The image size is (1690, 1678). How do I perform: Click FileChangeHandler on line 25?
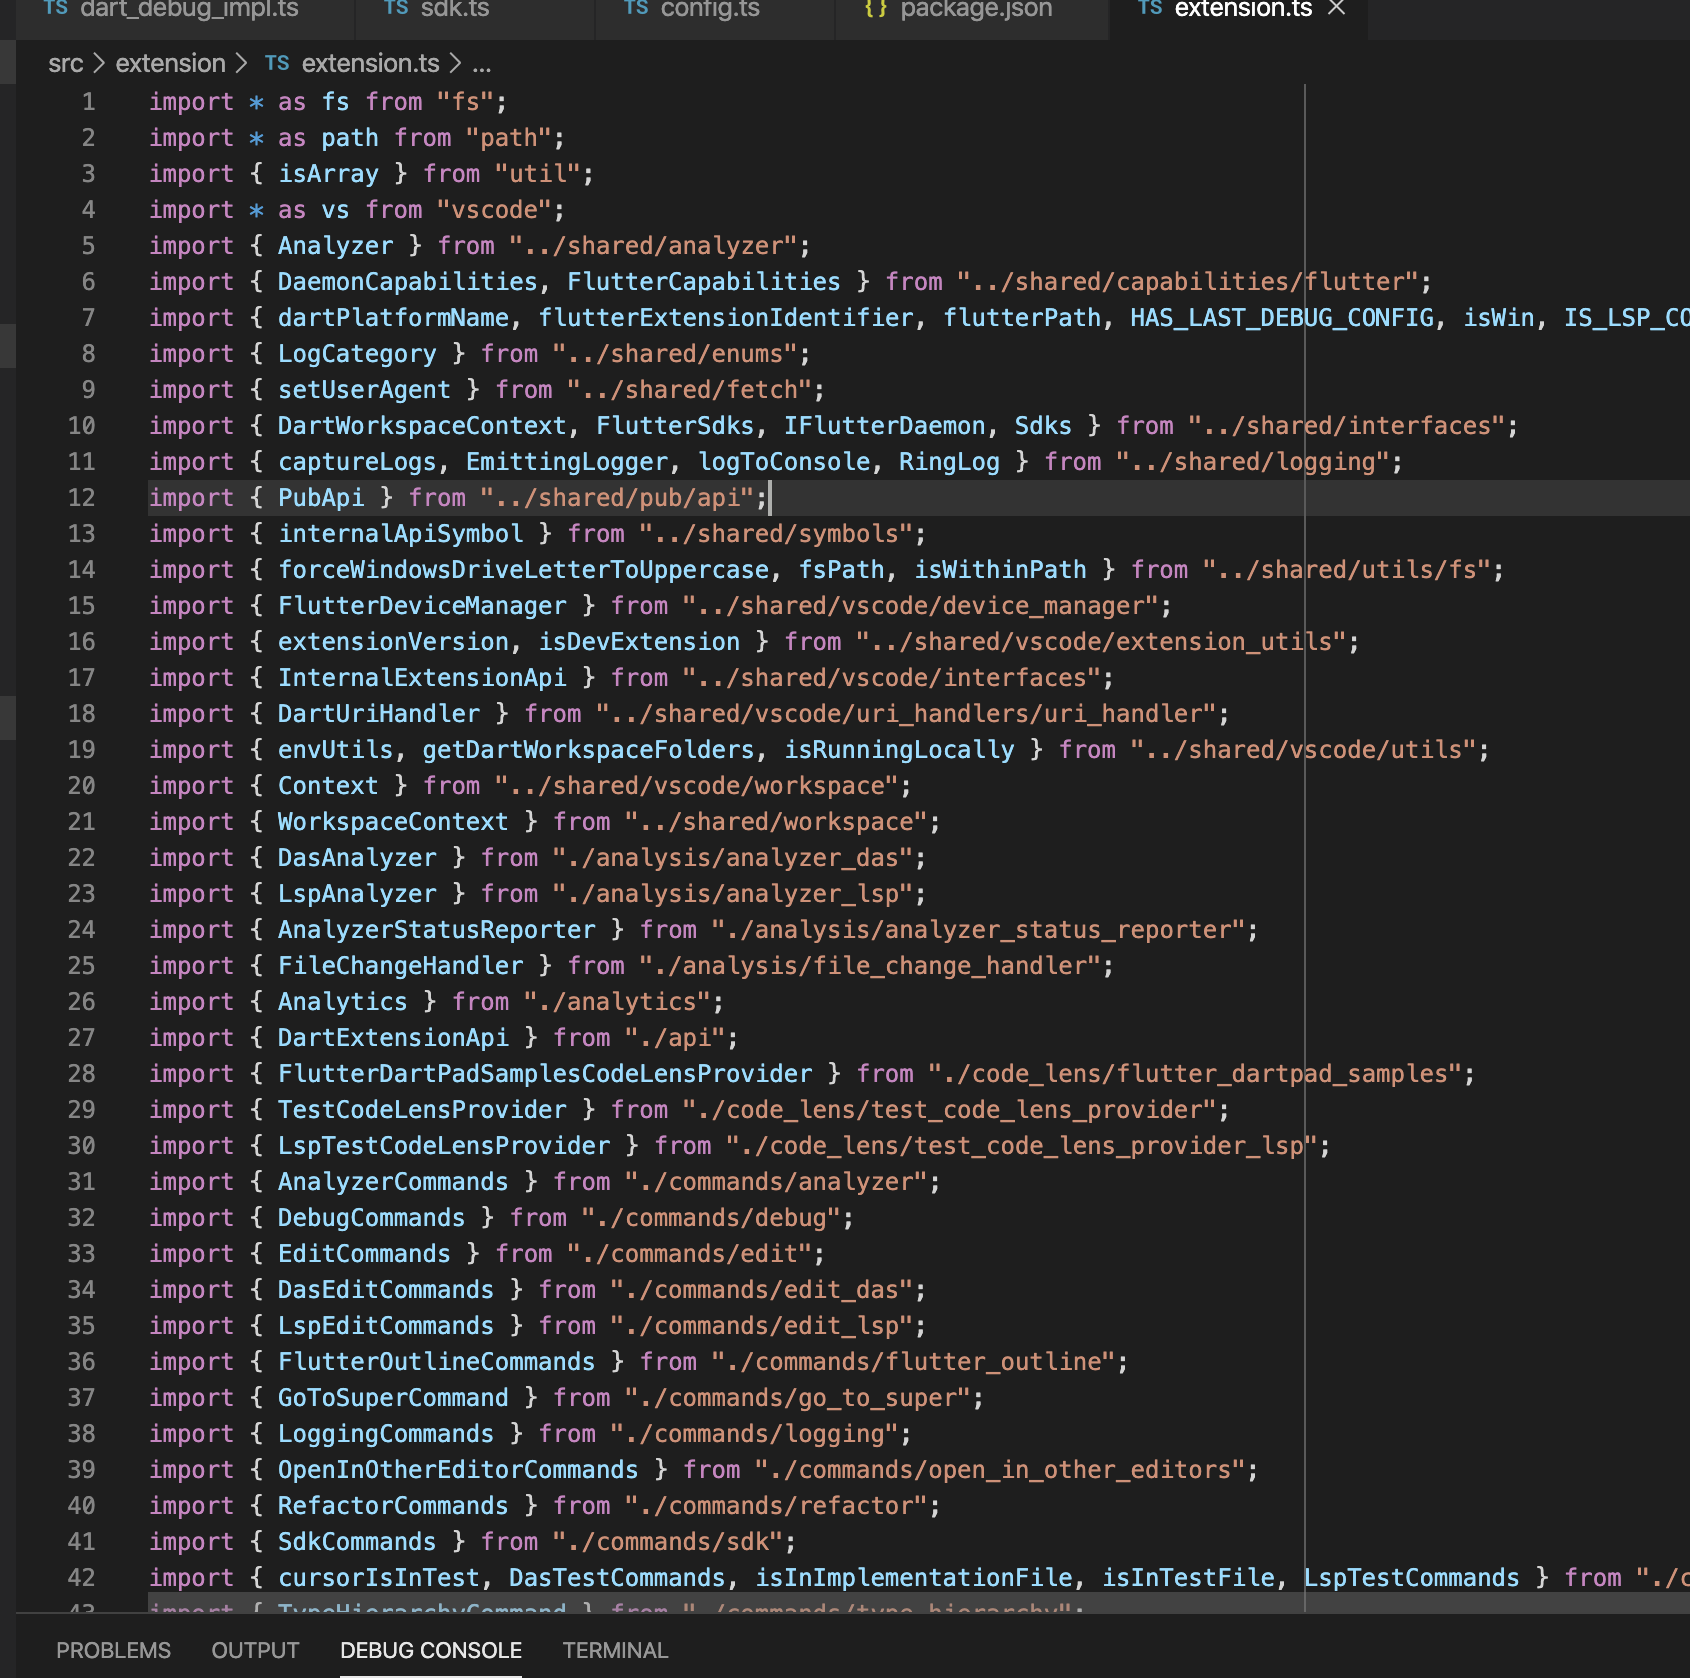pos(401,966)
